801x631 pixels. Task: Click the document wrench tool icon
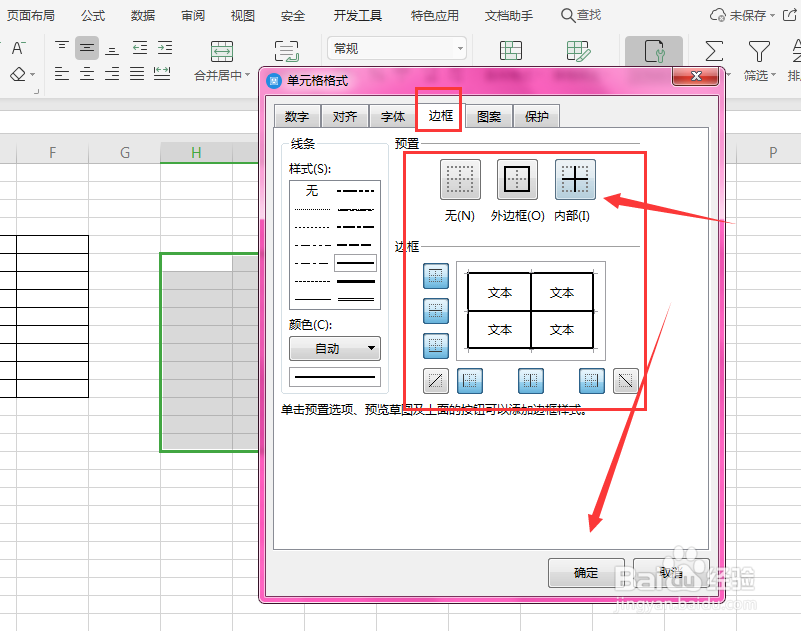click(x=654, y=51)
